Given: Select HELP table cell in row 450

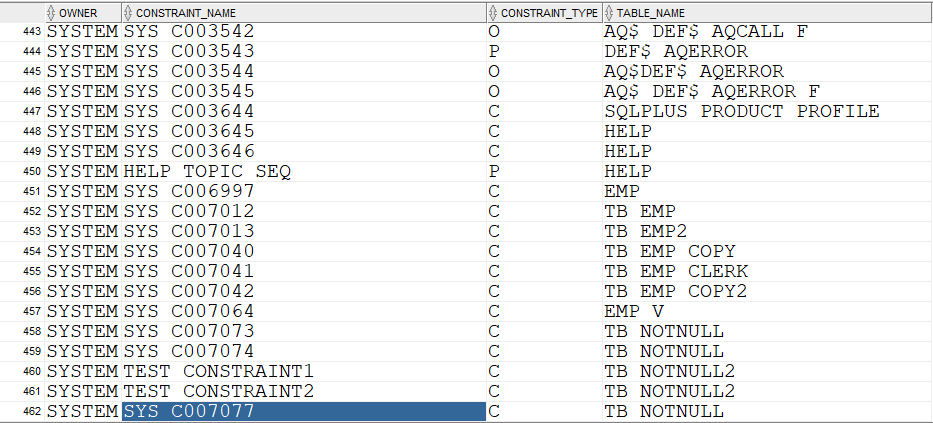Looking at the screenshot, I should click(x=768, y=171).
